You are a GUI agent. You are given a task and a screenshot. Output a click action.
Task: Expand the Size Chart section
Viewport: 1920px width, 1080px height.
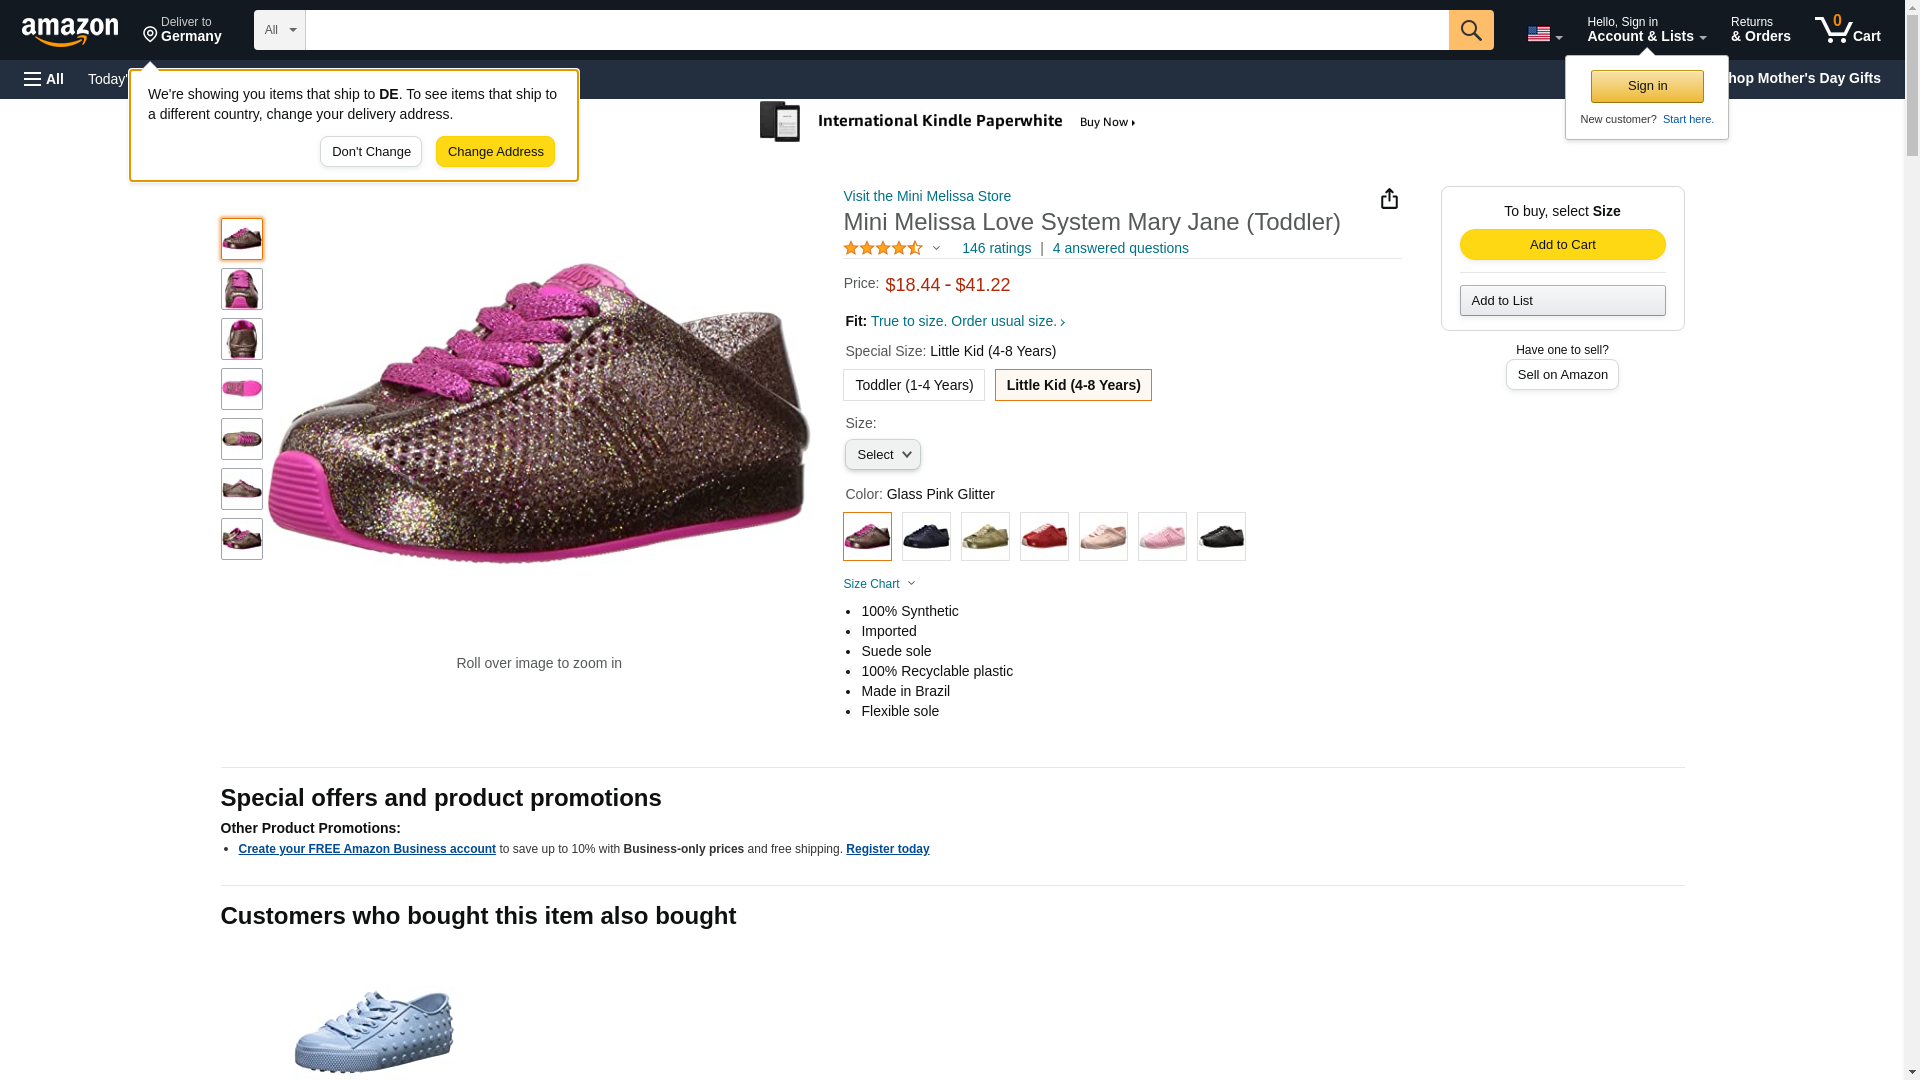click(x=879, y=584)
